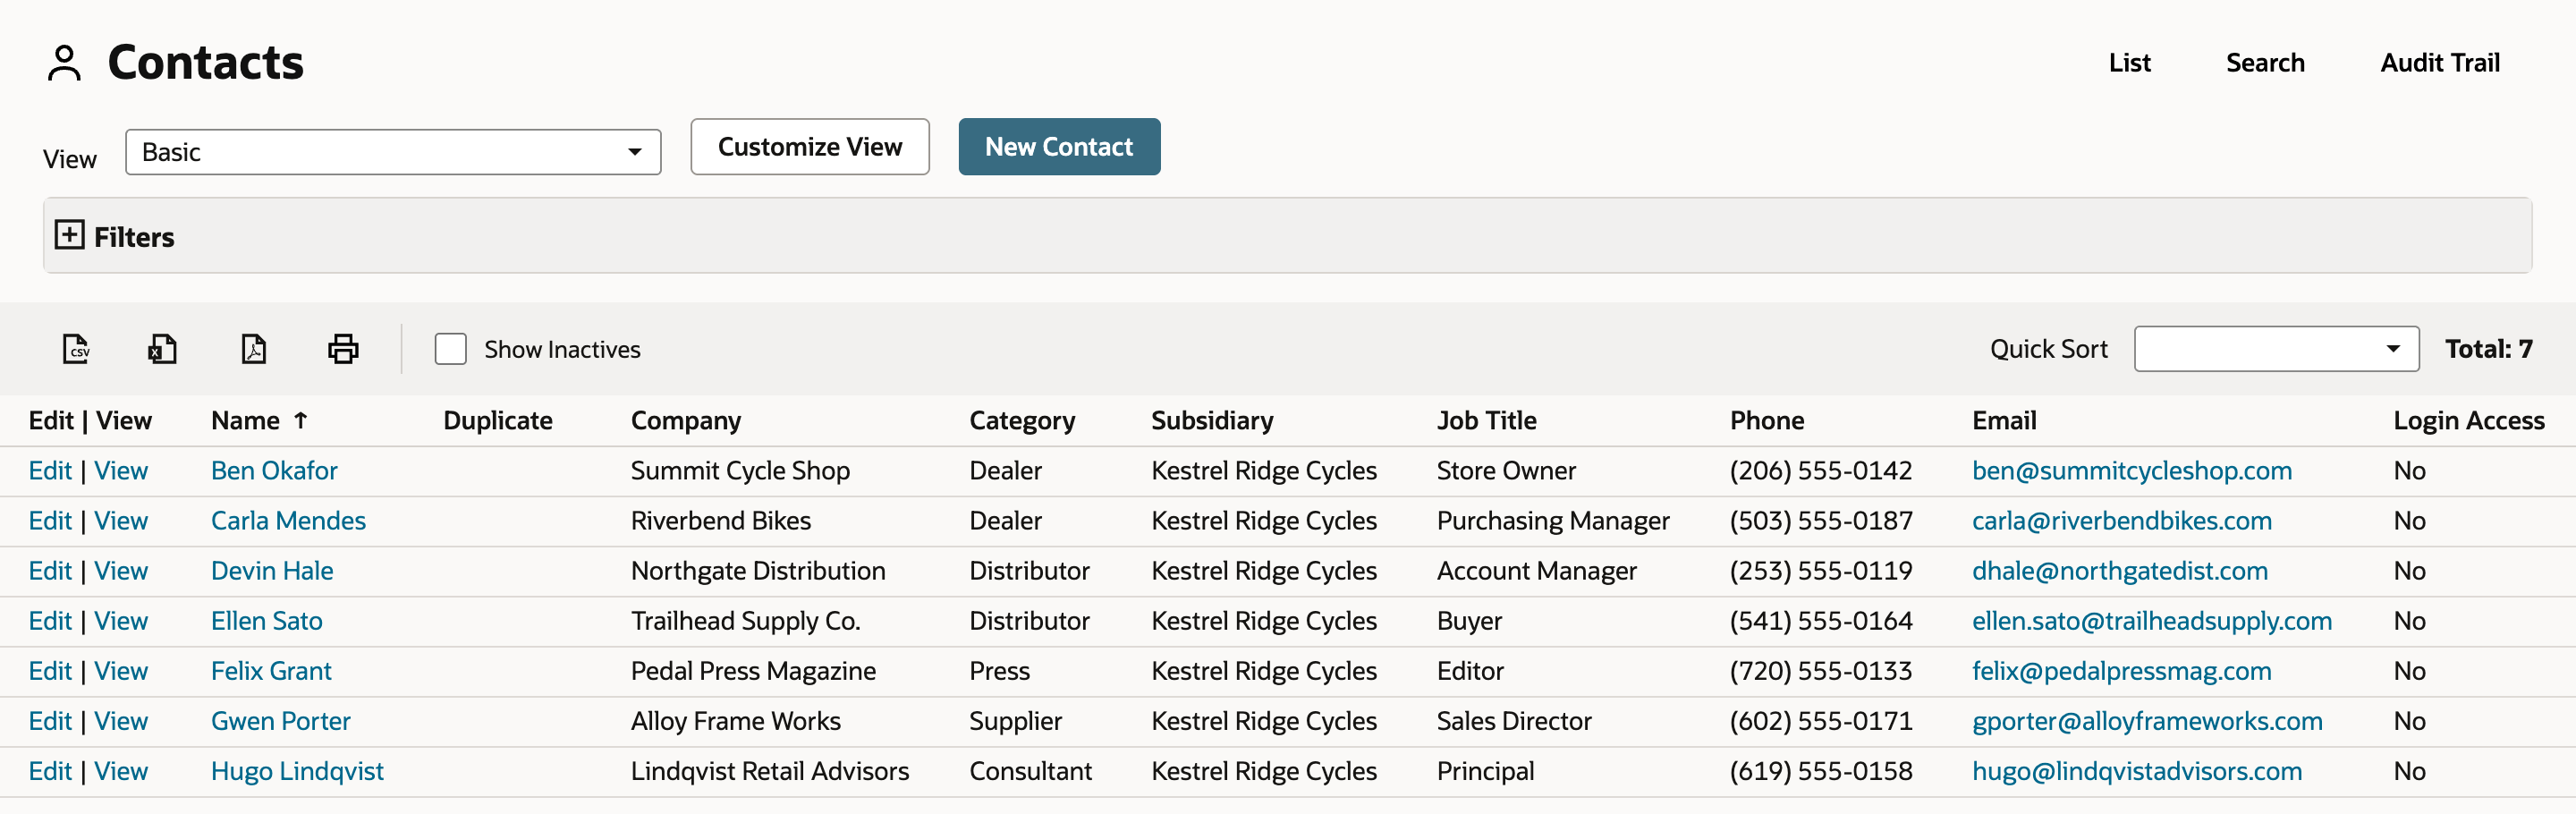This screenshot has height=814, width=2576.
Task: Select the Alloy Frame Works cell
Action: pyautogui.click(x=735, y=721)
